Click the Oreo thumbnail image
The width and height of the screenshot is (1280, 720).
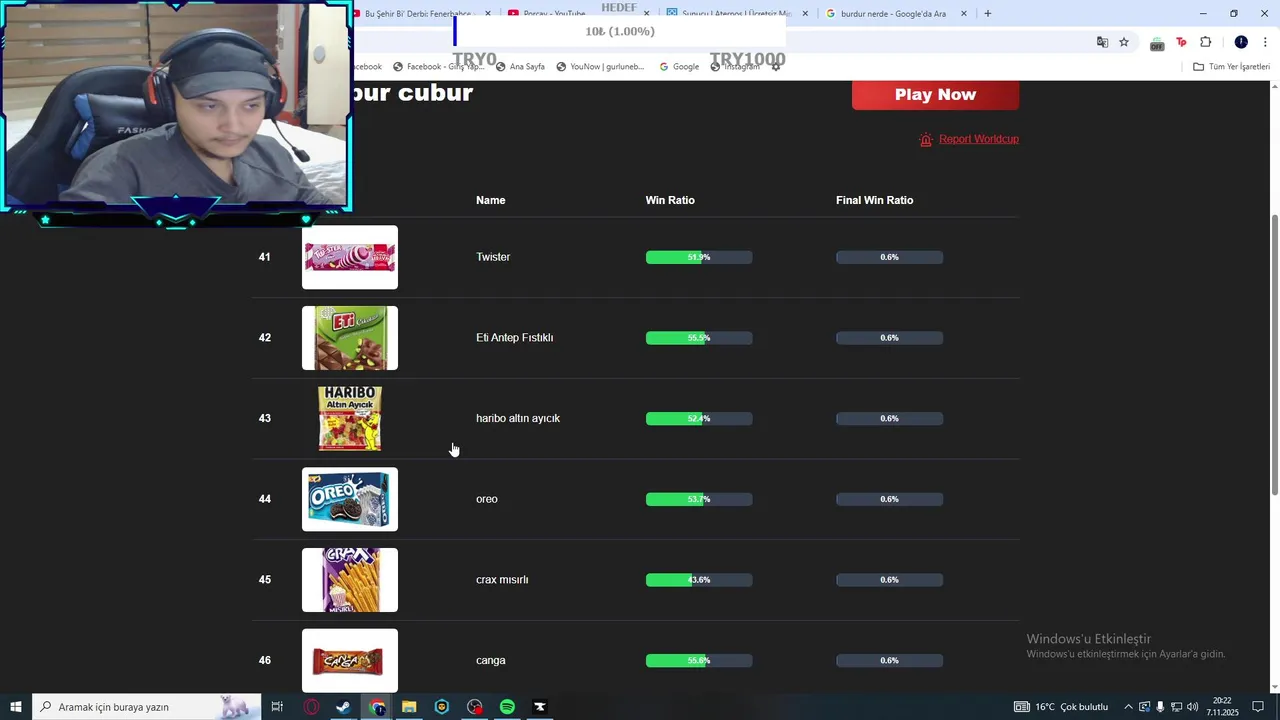pos(350,499)
